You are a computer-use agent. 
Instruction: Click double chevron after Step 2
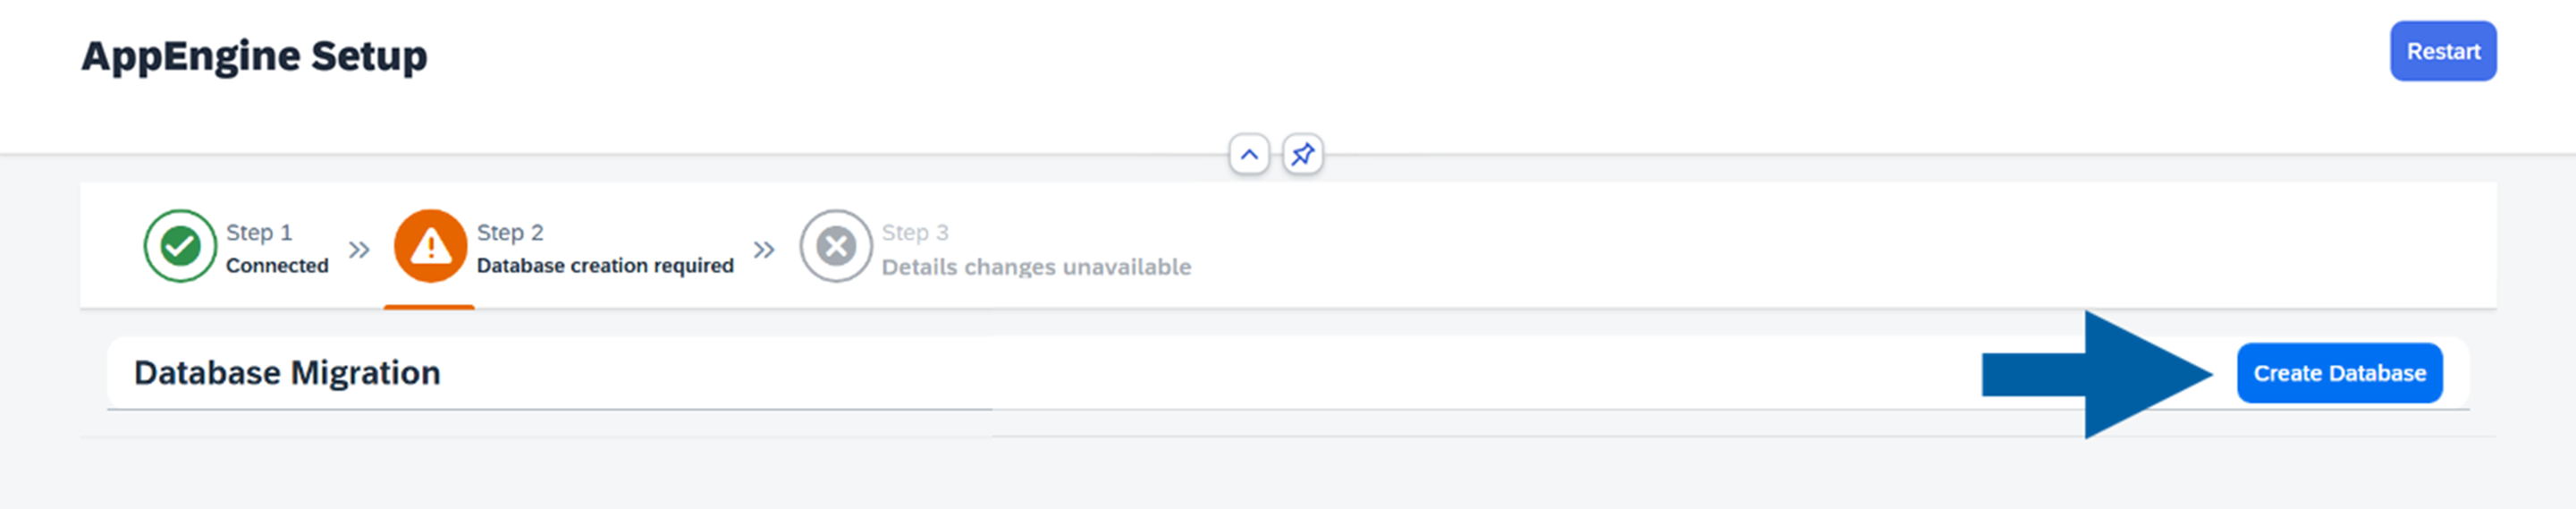pos(764,249)
